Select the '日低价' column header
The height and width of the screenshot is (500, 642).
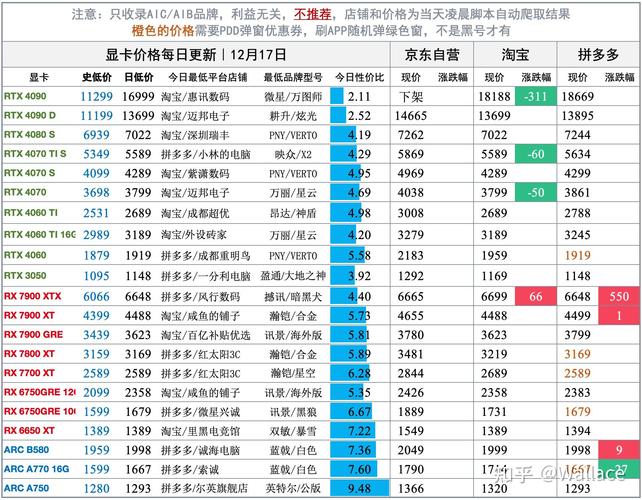click(x=138, y=77)
